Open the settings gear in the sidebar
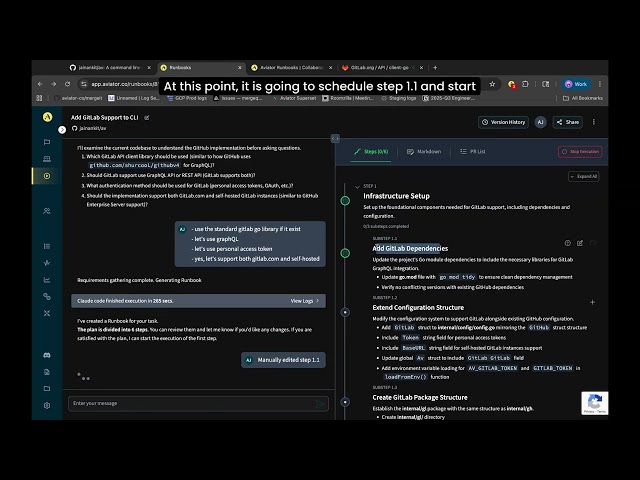The image size is (640, 480). pos(47,405)
